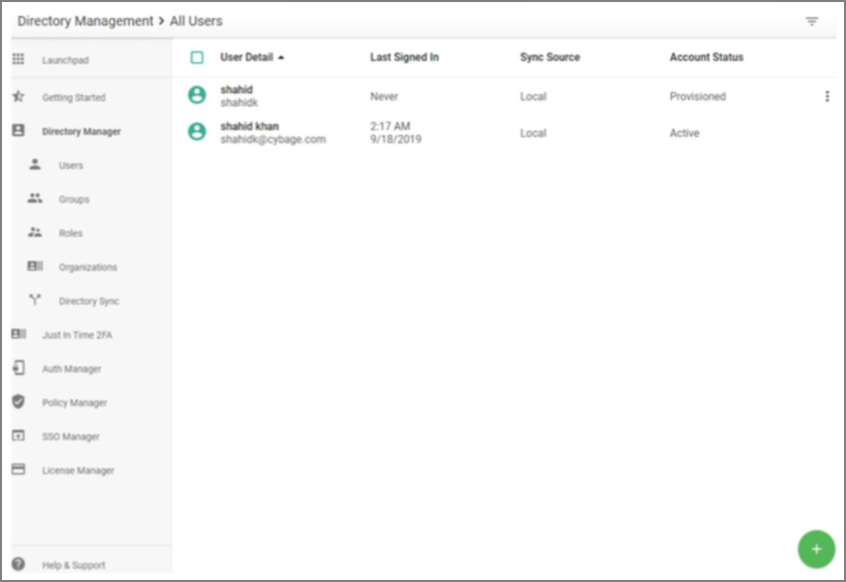Click the 2:17 AM sign-in time

tap(390, 126)
